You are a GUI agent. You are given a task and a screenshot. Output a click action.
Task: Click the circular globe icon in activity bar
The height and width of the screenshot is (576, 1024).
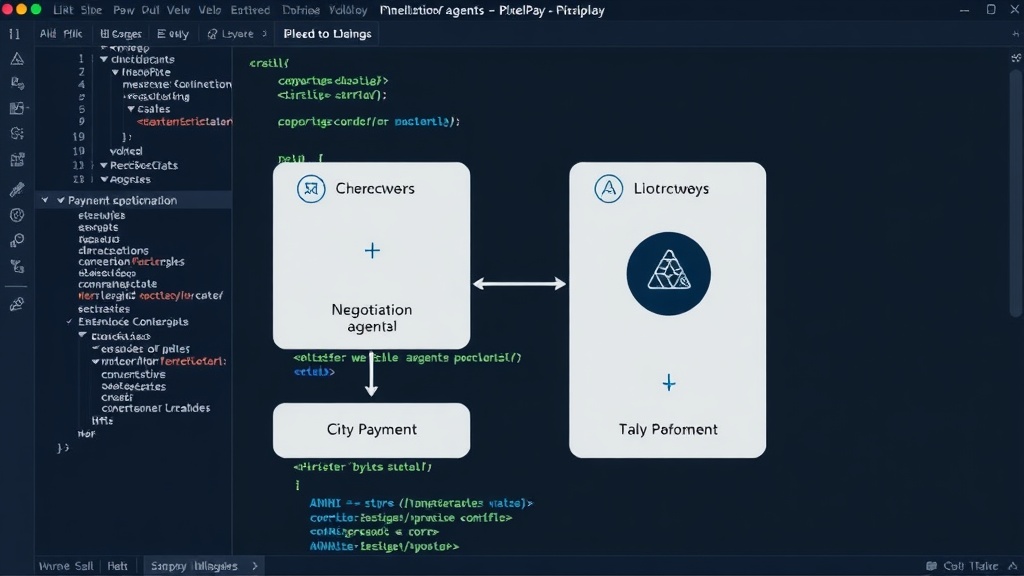point(17,216)
